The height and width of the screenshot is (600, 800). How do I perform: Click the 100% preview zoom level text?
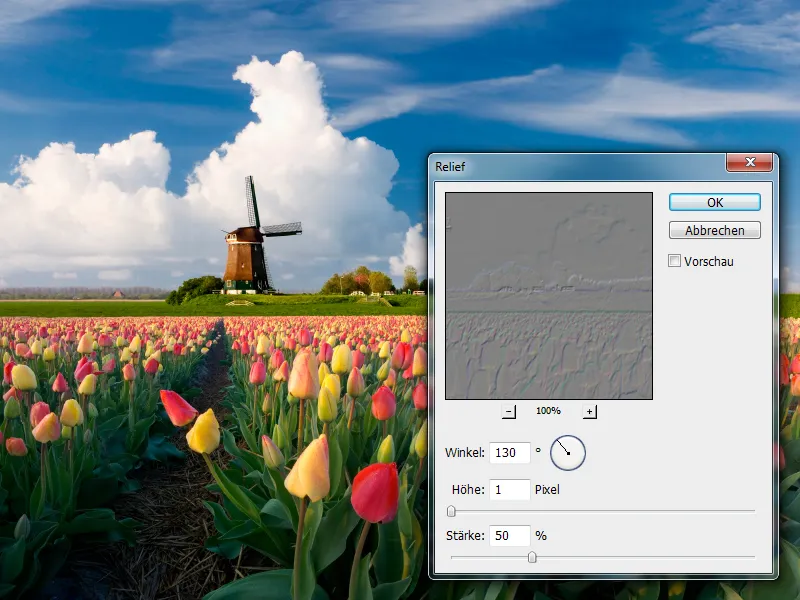[548, 411]
